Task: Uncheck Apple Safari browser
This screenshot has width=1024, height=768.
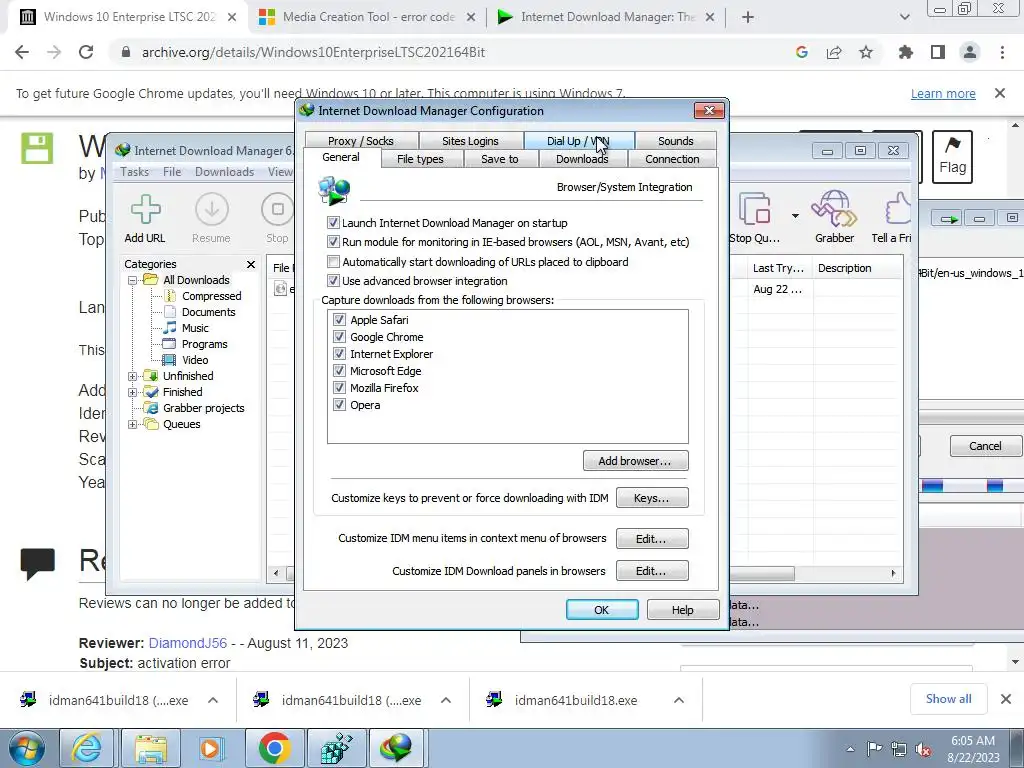Action: 339,319
